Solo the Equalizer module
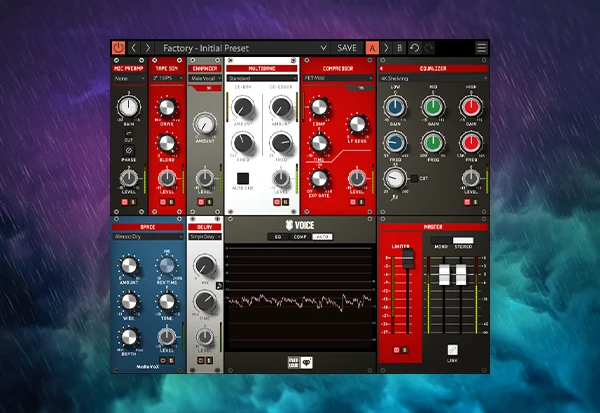The height and width of the screenshot is (413, 600). pos(475,202)
